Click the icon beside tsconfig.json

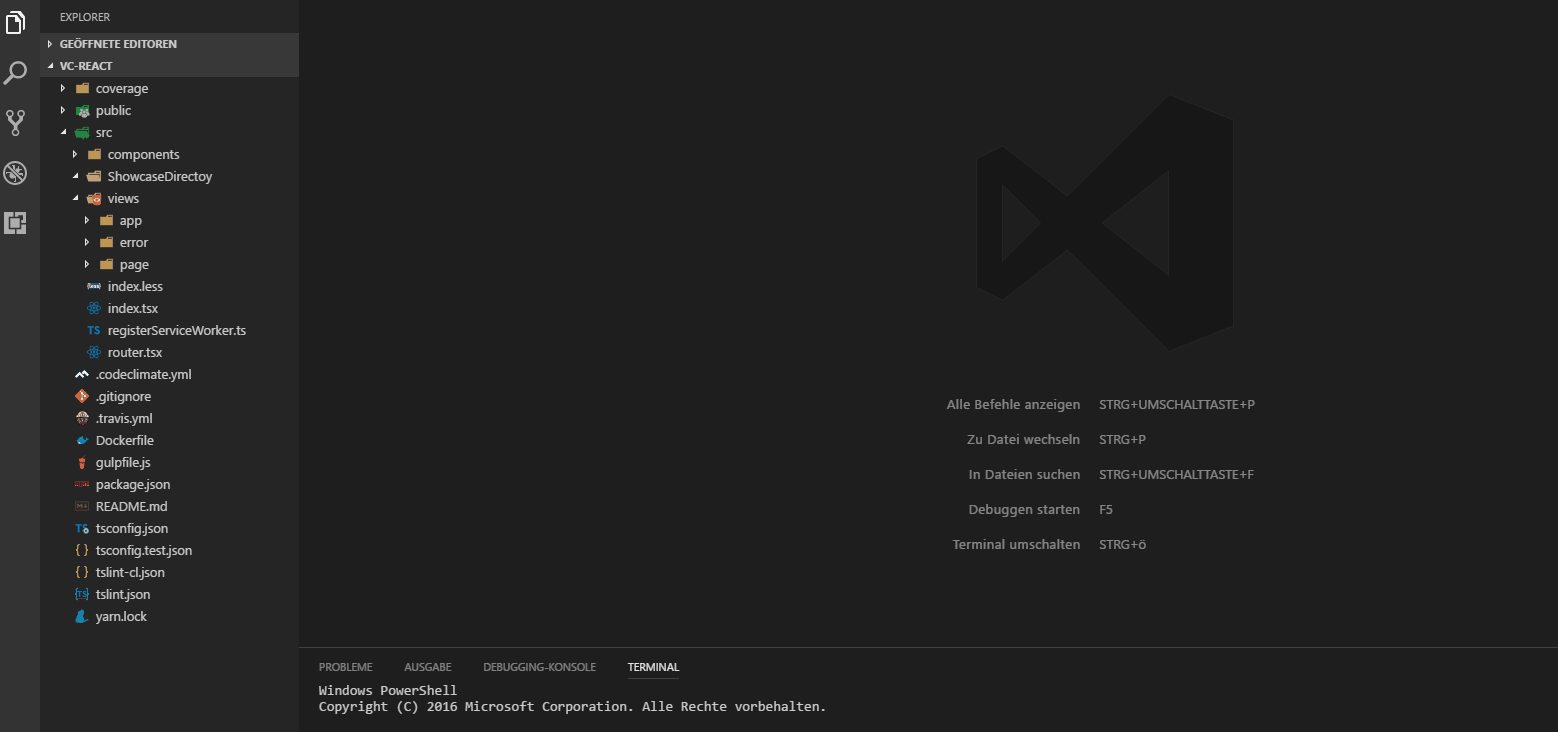click(82, 528)
